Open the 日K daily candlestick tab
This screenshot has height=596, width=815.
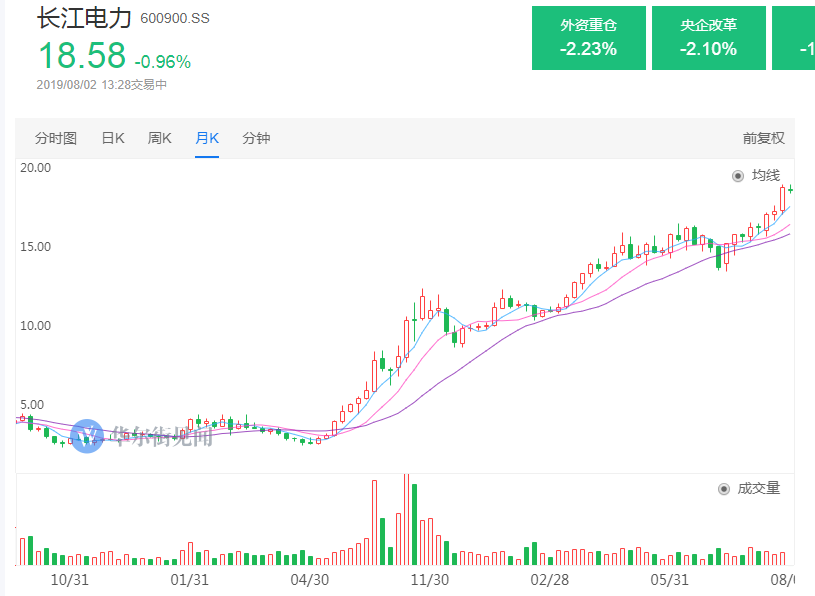pos(113,138)
